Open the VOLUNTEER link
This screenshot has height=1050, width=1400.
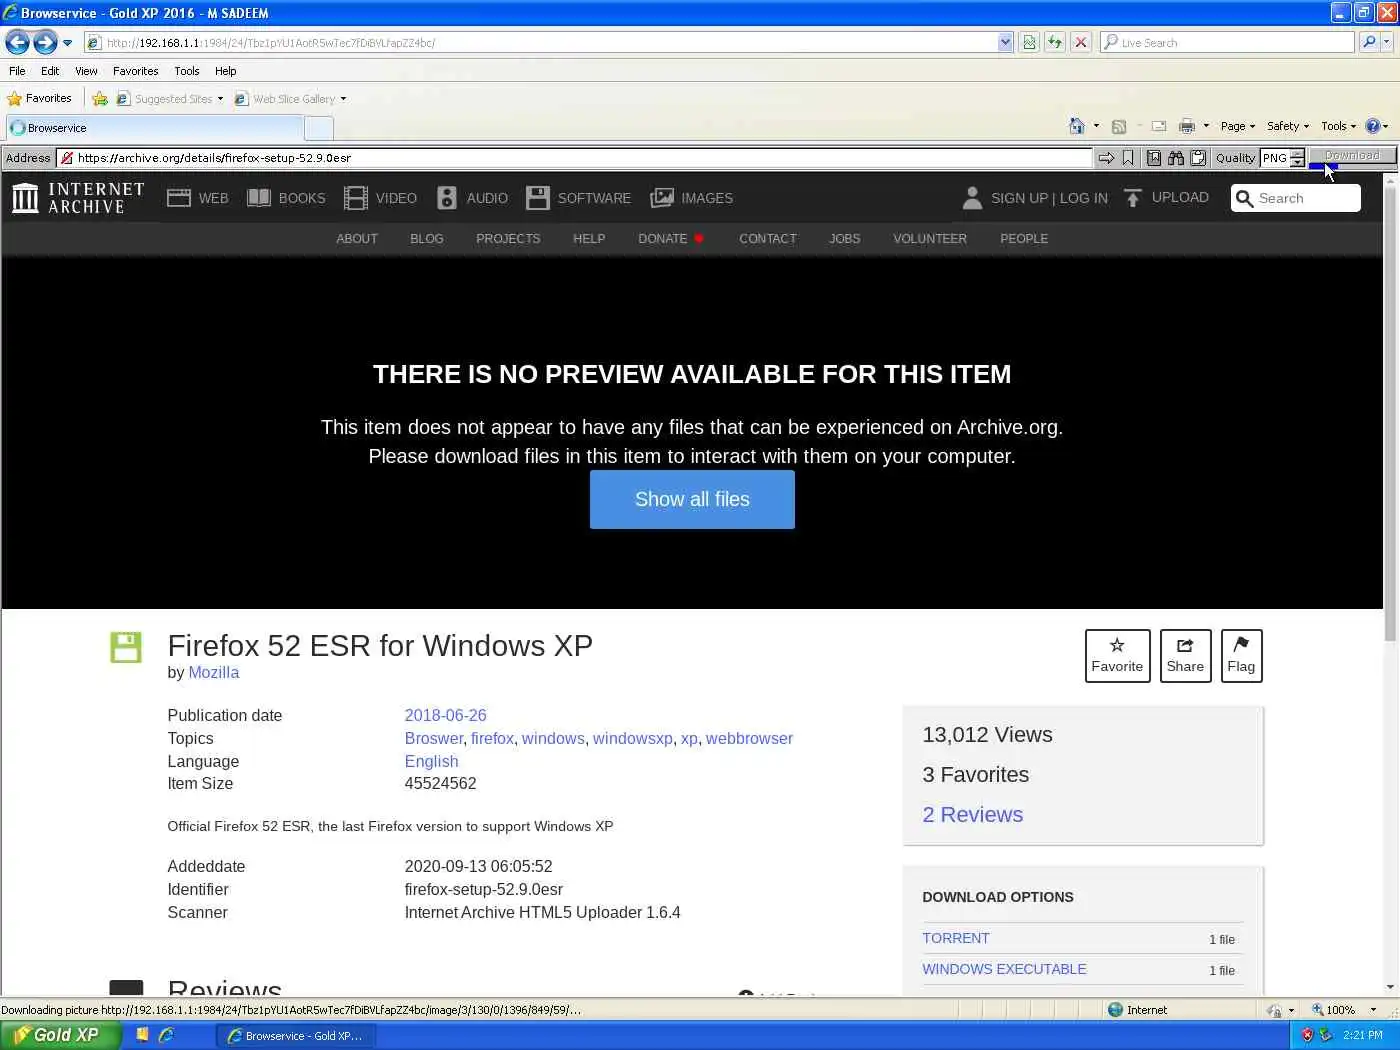click(x=930, y=239)
